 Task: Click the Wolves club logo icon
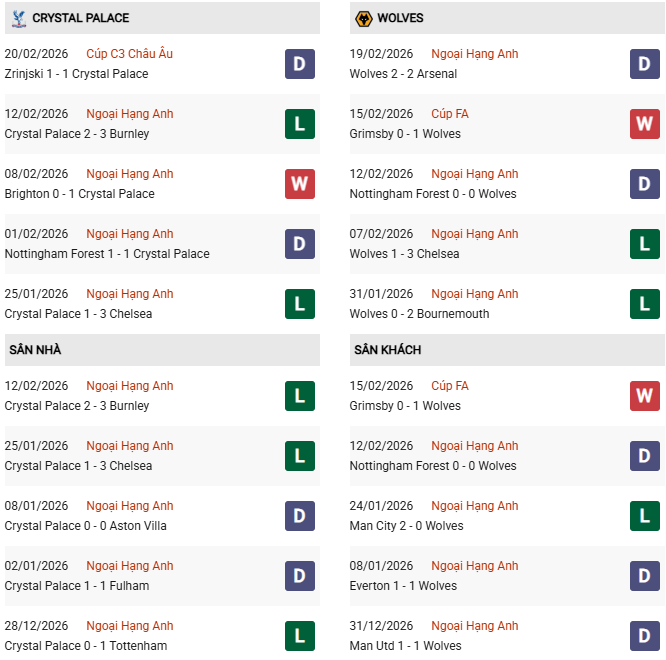coord(363,18)
